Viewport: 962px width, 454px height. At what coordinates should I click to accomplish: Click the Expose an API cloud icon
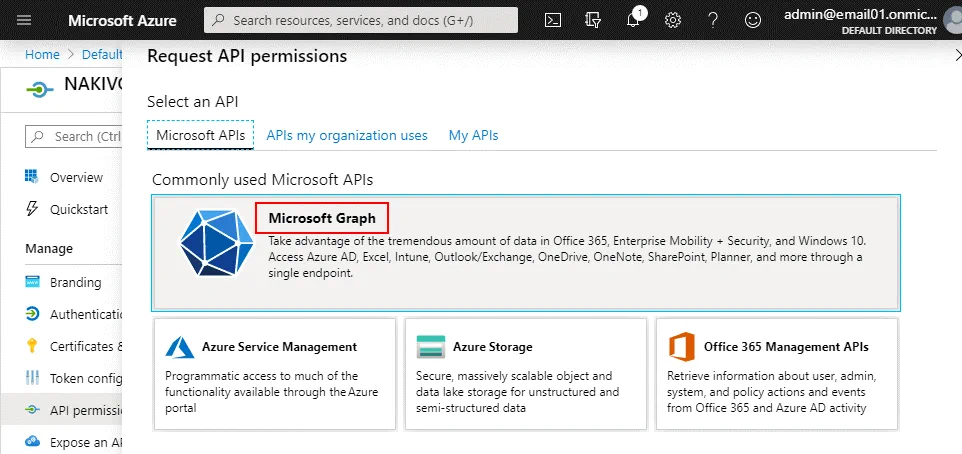point(32,442)
